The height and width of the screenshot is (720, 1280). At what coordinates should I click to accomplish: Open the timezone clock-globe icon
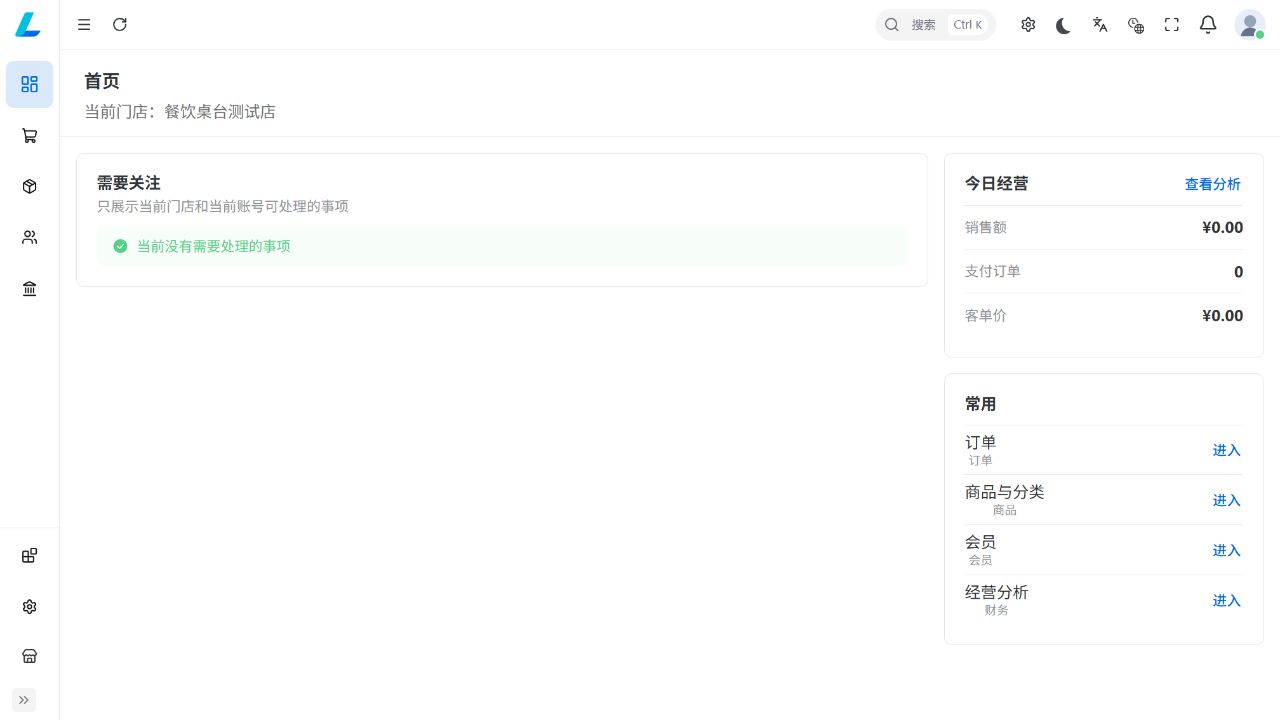click(1136, 25)
